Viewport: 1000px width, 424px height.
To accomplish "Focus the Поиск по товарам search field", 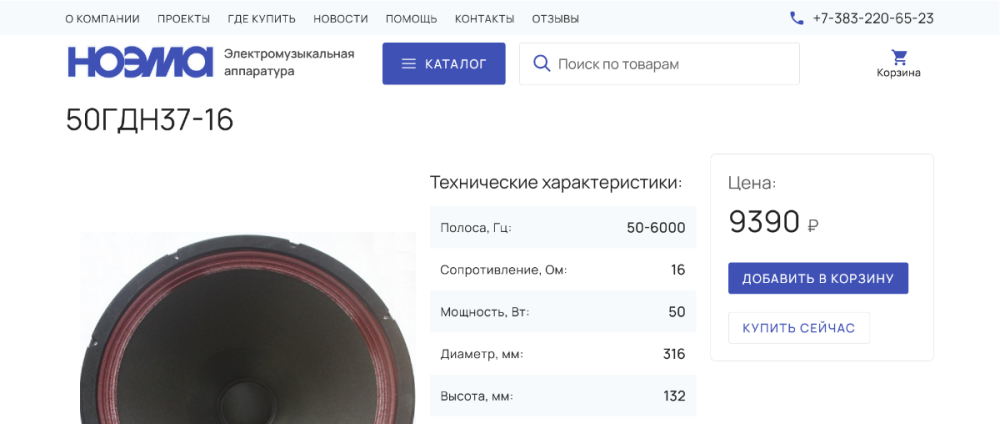I will [x=670, y=64].
